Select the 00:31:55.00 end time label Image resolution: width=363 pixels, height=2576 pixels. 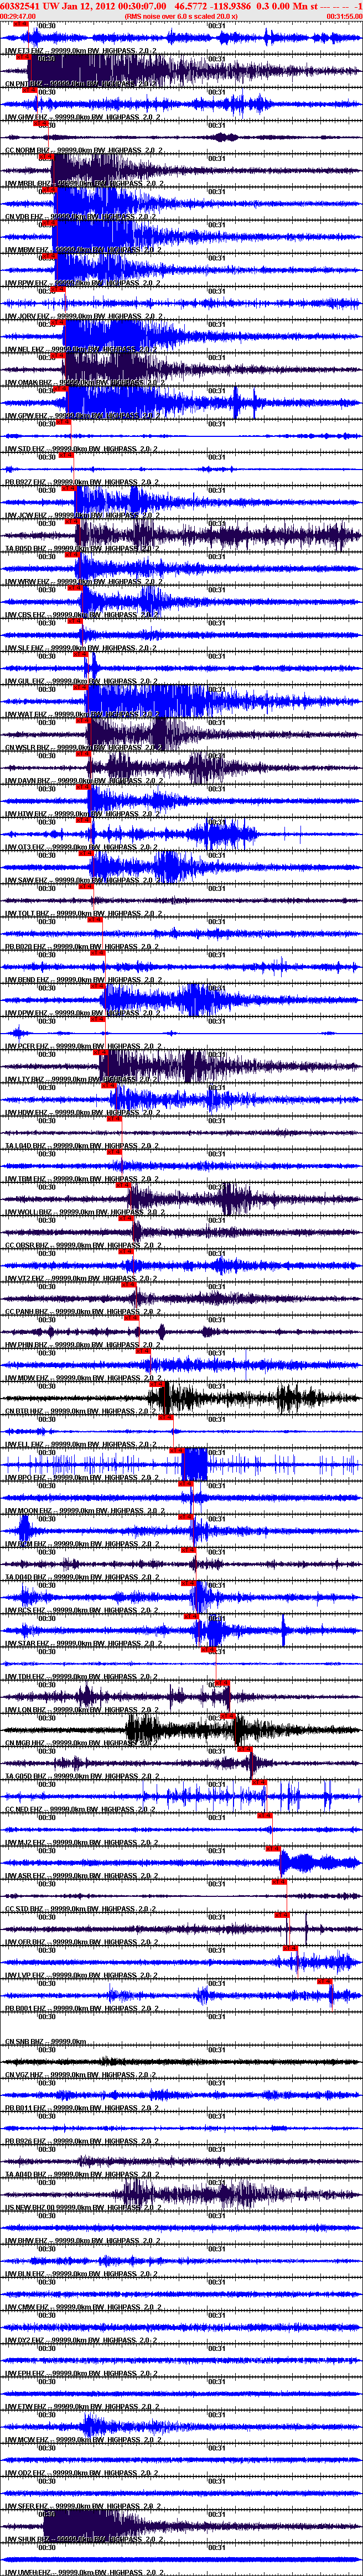coord(344,17)
